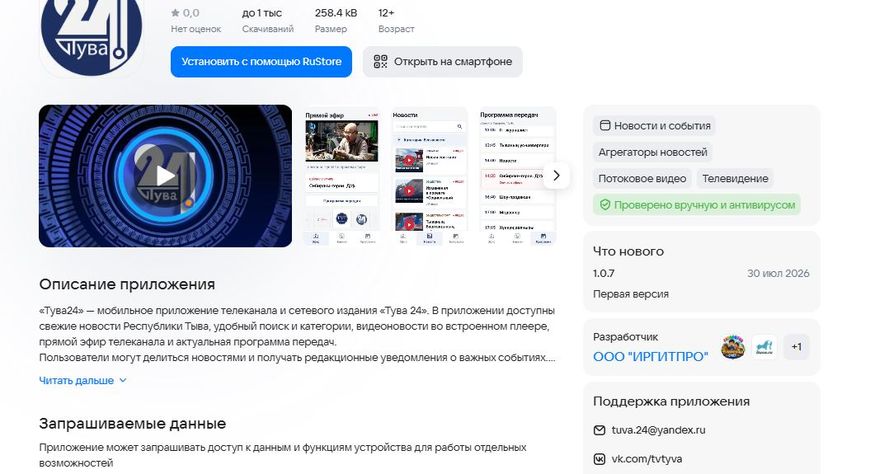Show next screenshots with right arrow
The width and height of the screenshot is (870, 474).
point(556,175)
